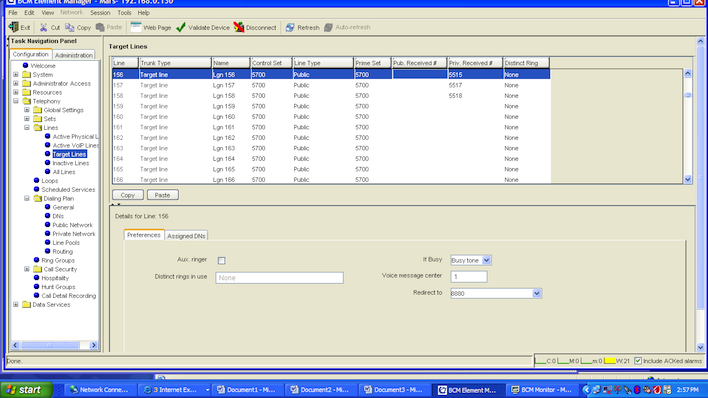
Task: Sort by Control Set column header
Action: point(271,63)
